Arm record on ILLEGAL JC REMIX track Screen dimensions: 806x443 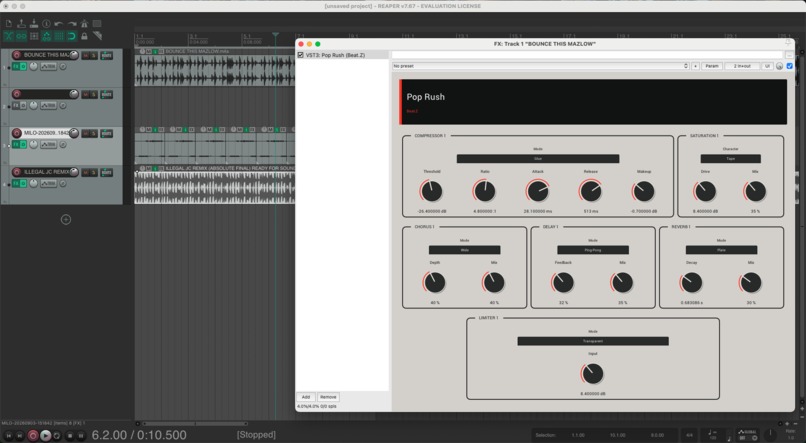click(x=16, y=172)
